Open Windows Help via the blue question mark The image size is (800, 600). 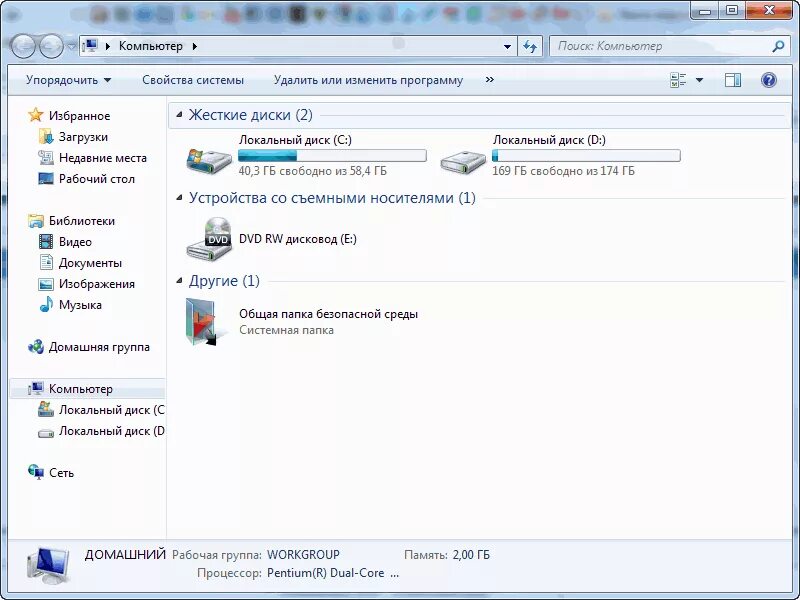(767, 80)
